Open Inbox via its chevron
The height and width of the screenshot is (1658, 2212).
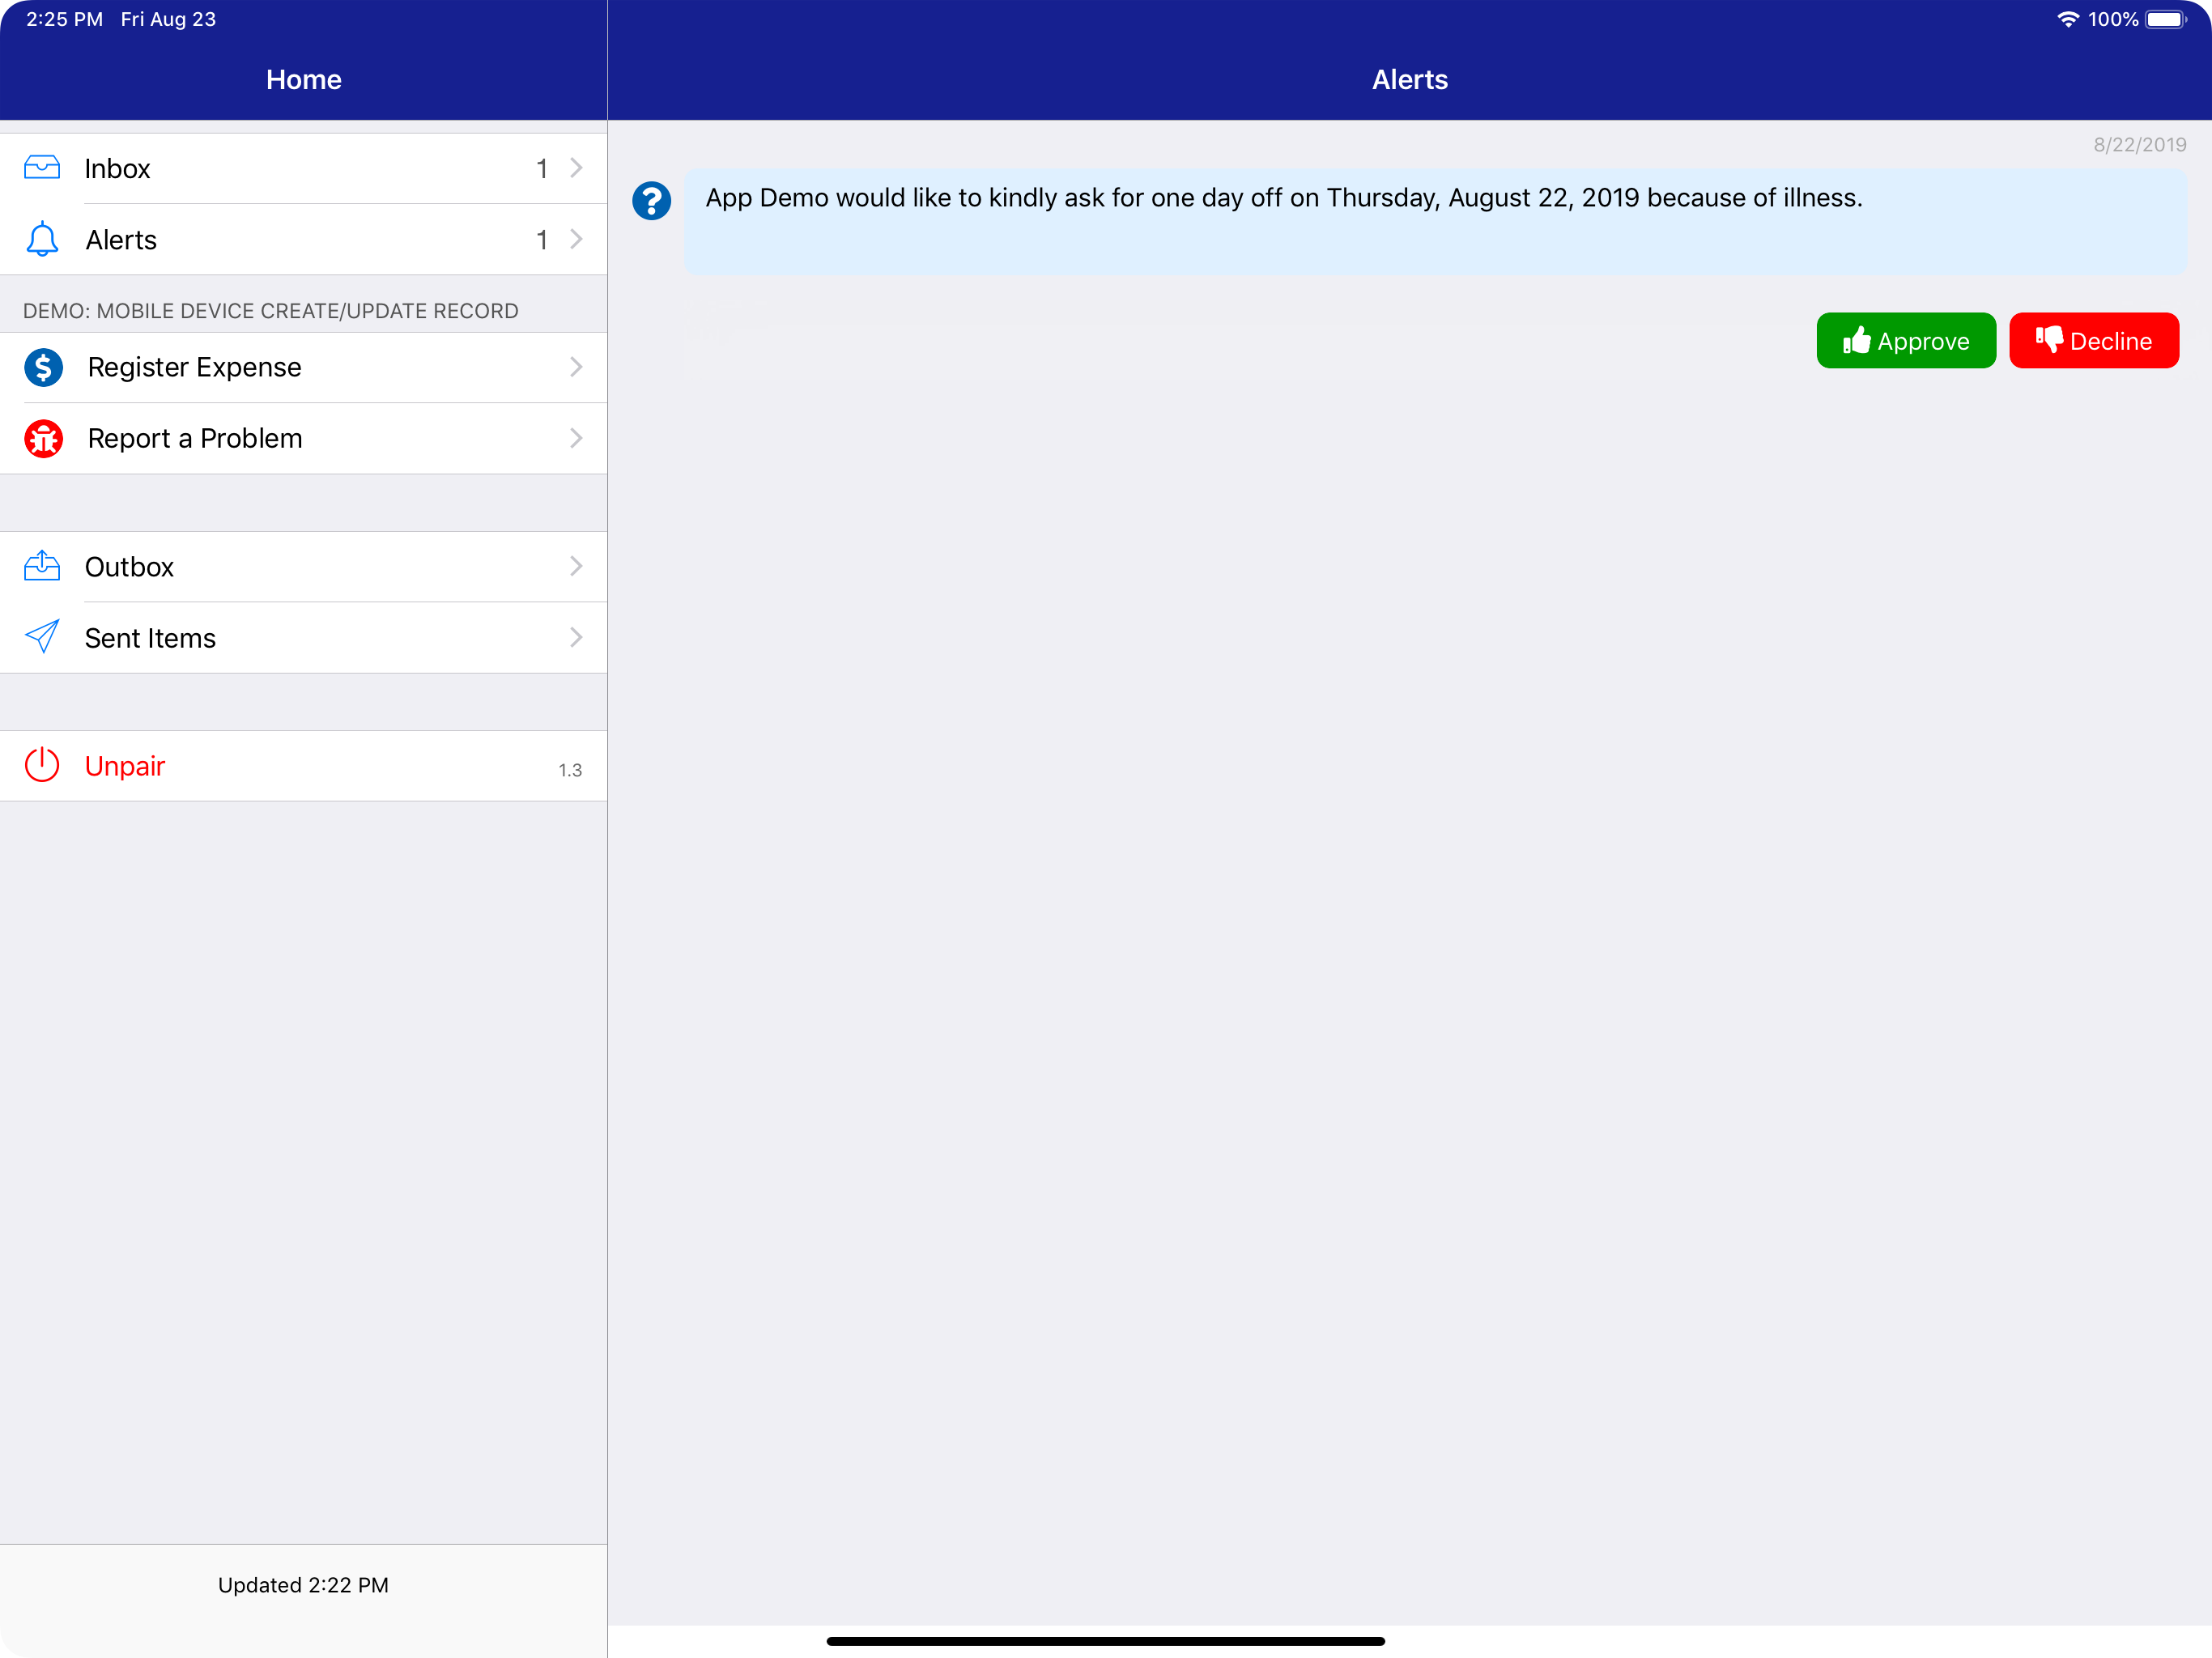[x=576, y=167]
